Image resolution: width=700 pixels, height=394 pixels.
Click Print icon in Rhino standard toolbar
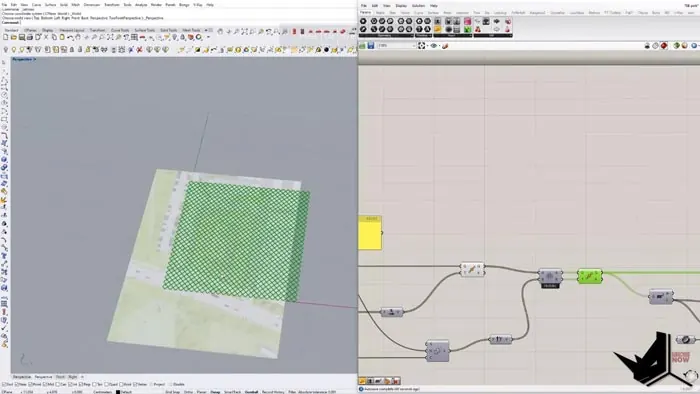29,37
